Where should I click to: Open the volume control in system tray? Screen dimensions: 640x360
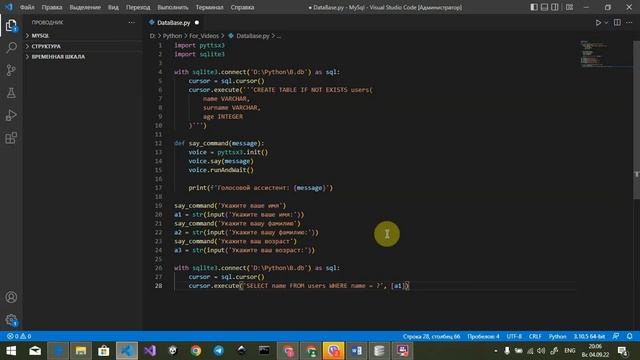(x=541, y=351)
